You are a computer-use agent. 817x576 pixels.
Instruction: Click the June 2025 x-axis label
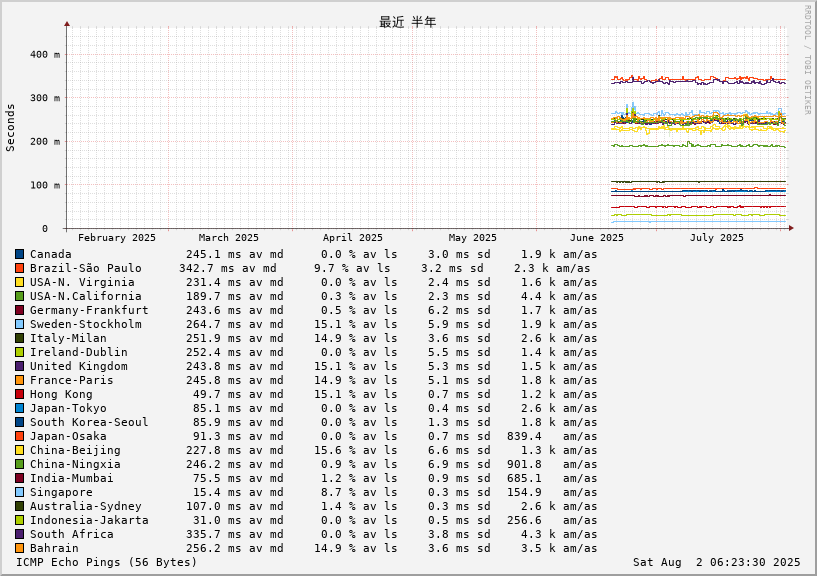pos(597,238)
